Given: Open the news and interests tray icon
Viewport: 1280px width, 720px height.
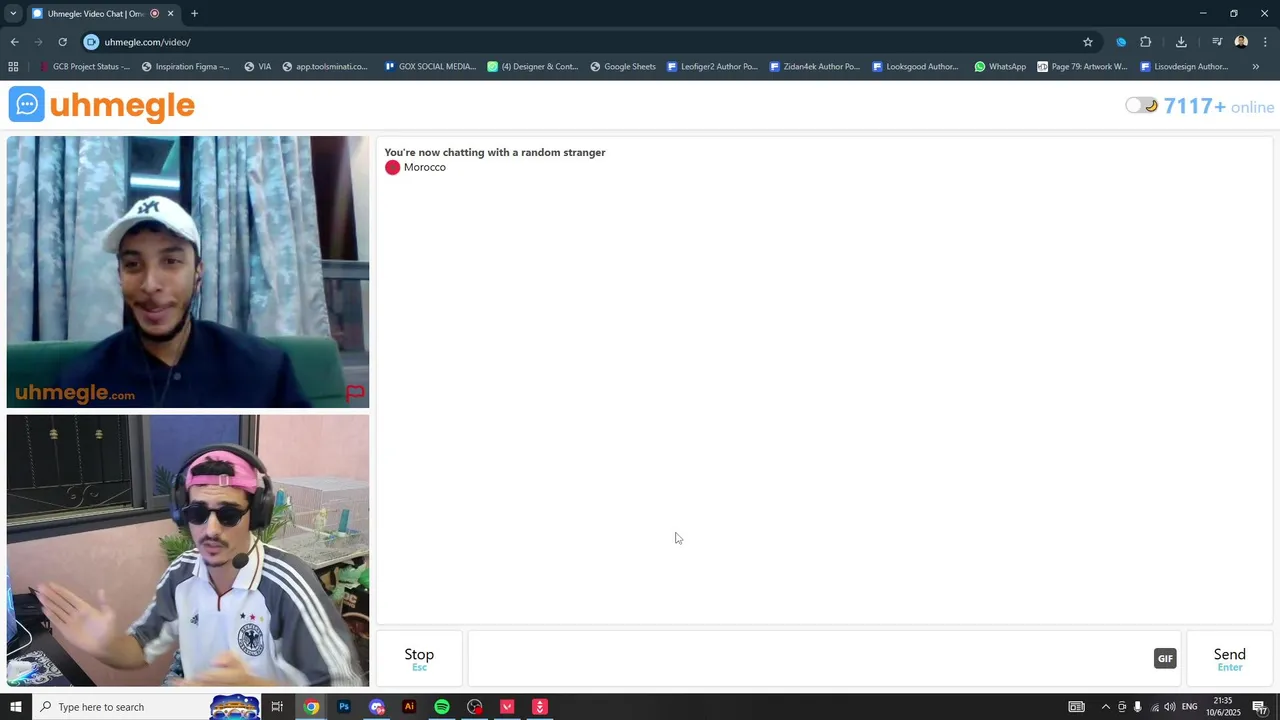Looking at the screenshot, I should (x=1076, y=707).
